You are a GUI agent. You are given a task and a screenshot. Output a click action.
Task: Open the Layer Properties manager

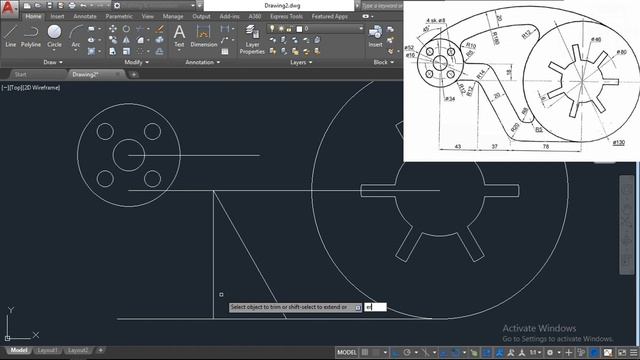[x=252, y=39]
